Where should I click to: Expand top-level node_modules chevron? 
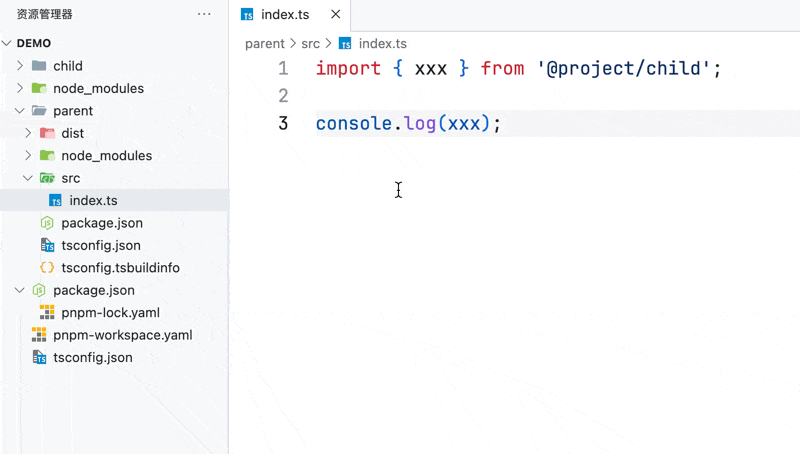point(20,88)
